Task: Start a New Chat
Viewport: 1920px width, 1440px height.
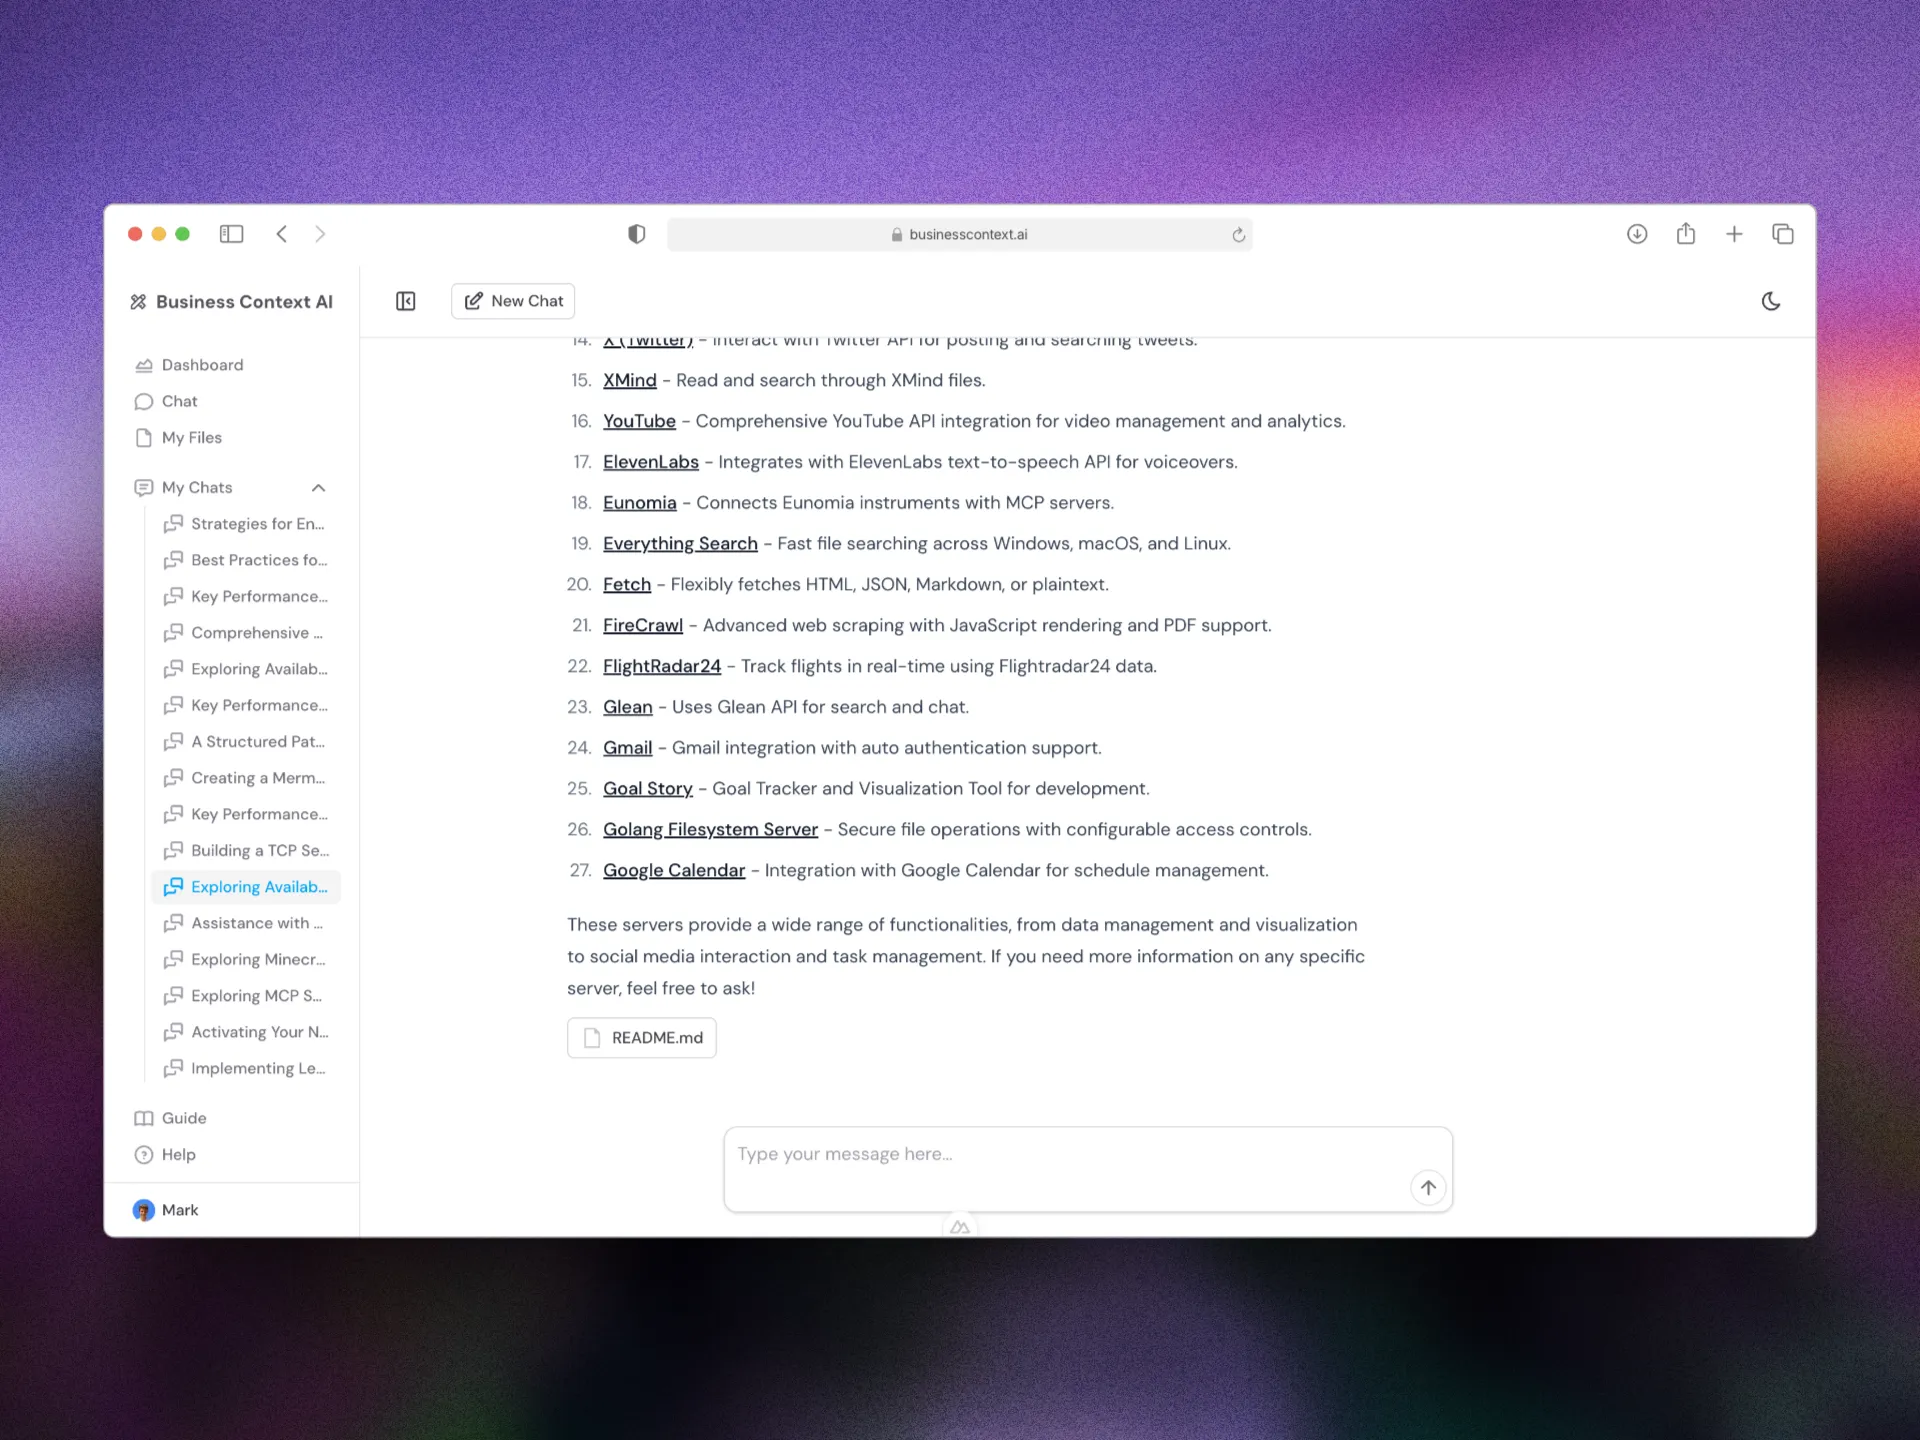Action: point(513,301)
